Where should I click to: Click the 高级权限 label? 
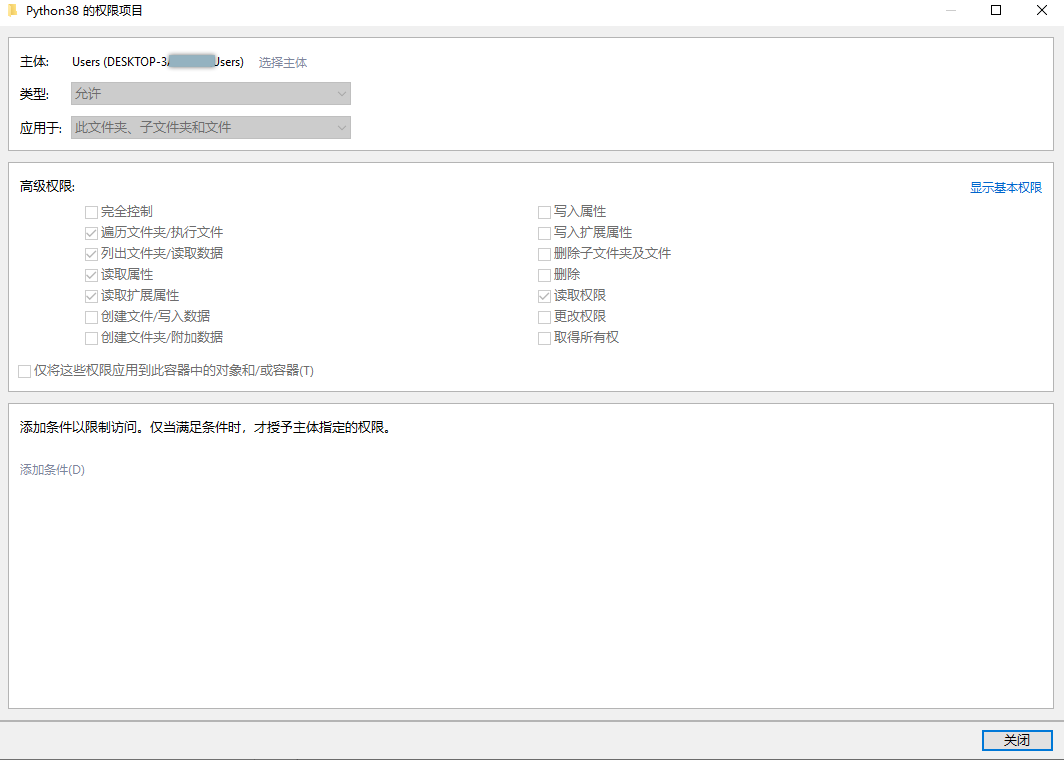pos(48,187)
